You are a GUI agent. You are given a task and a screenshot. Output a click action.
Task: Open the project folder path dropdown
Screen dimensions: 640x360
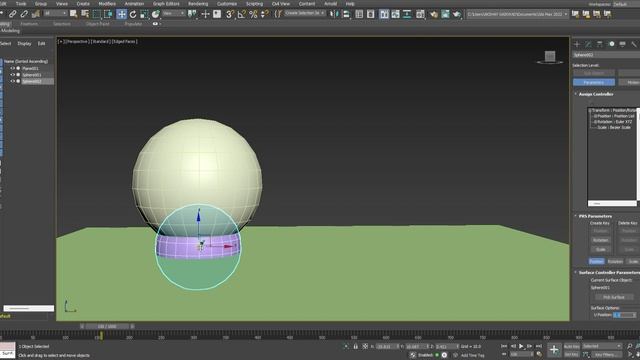click(x=518, y=14)
